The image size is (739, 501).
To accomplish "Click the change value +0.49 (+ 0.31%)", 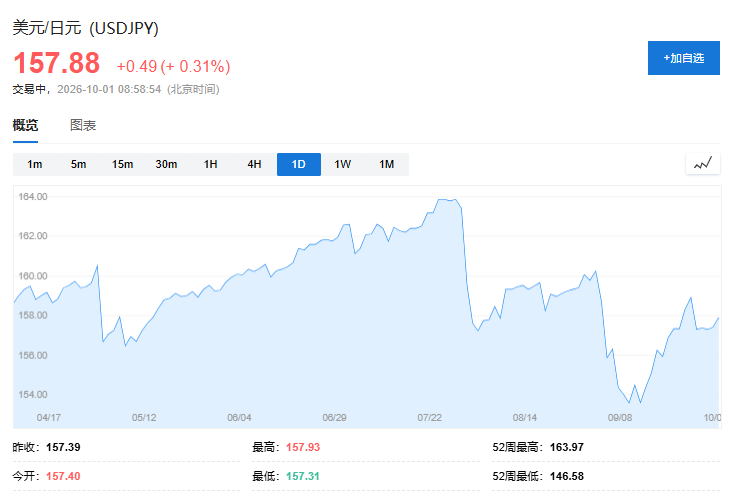I will coord(173,66).
